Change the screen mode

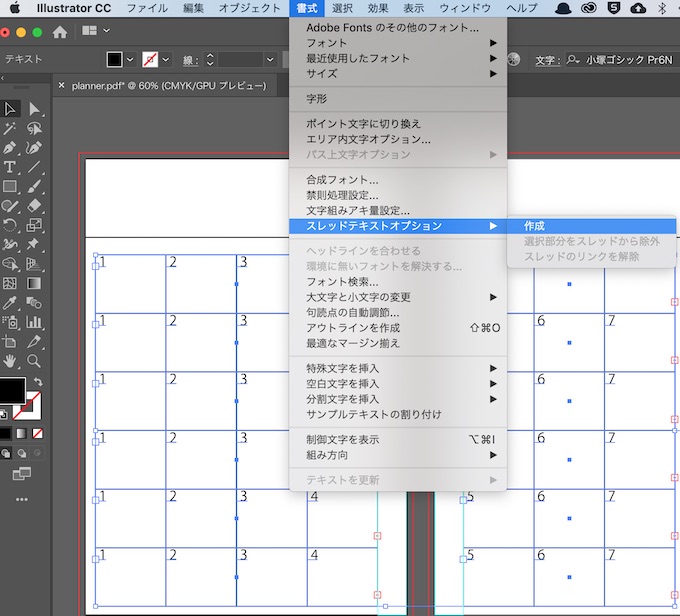click(x=22, y=474)
